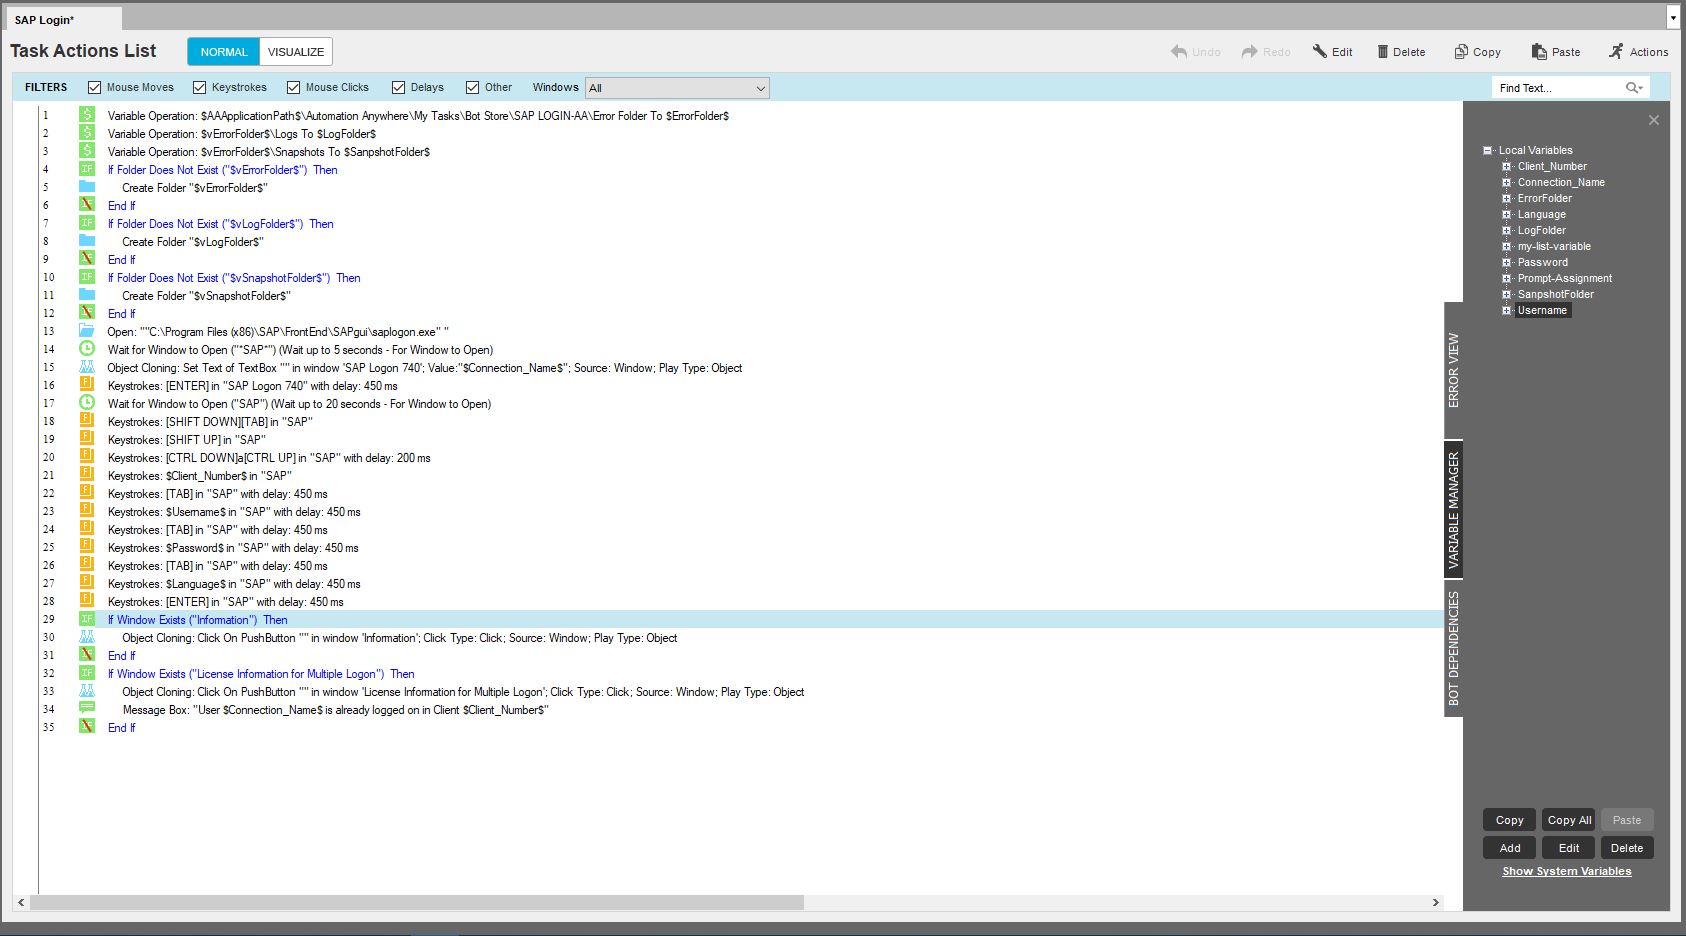Viewport: 1686px width, 936px height.
Task: Select Wait for Window clock icon line 14
Action: pyautogui.click(x=87, y=349)
